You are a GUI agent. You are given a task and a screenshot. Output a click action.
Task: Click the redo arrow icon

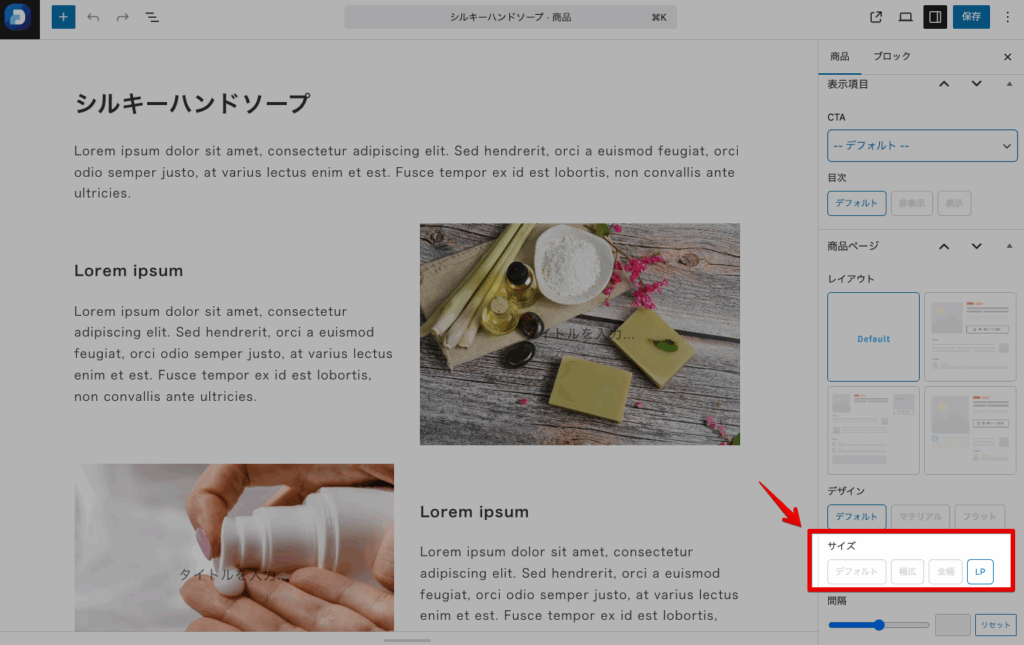coord(122,17)
